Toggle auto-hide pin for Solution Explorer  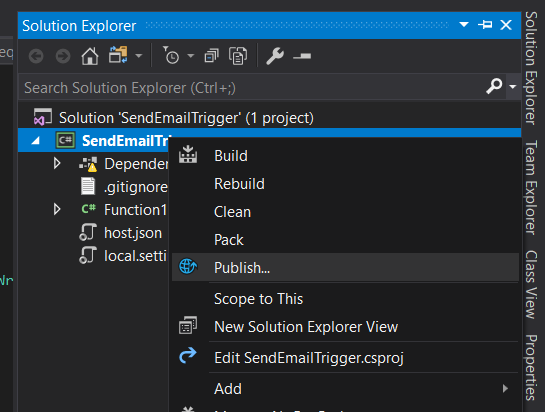tap(485, 25)
